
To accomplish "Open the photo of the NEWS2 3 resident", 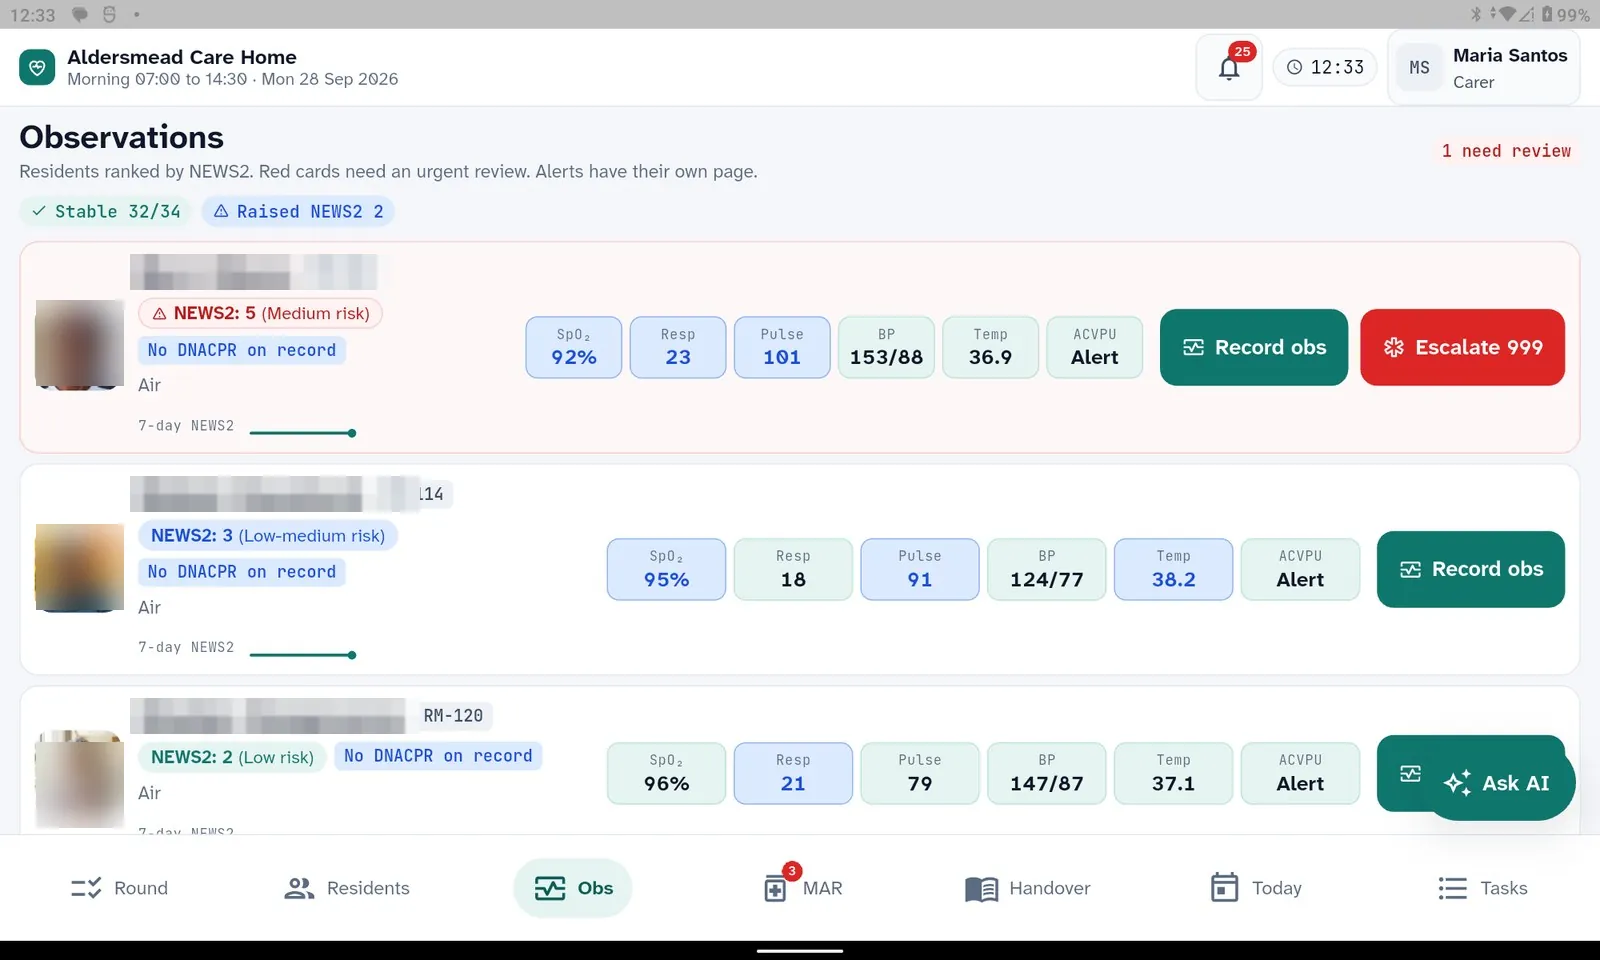I will [79, 567].
